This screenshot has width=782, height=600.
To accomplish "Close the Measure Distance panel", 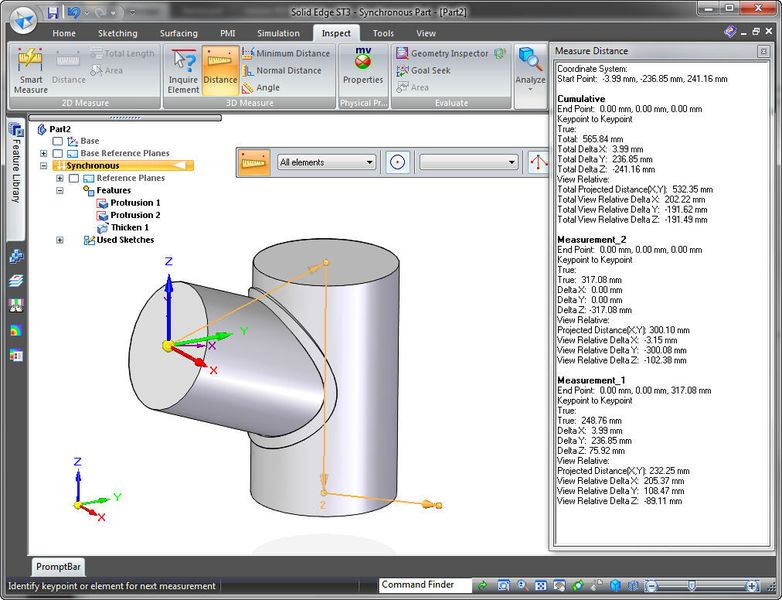I will 763,51.
